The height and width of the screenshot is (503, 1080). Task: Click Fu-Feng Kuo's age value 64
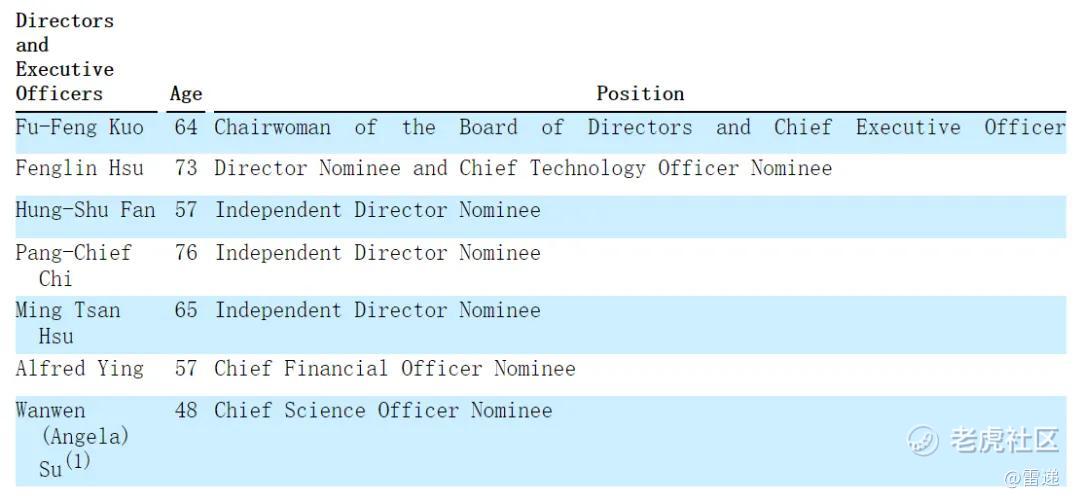(x=186, y=128)
